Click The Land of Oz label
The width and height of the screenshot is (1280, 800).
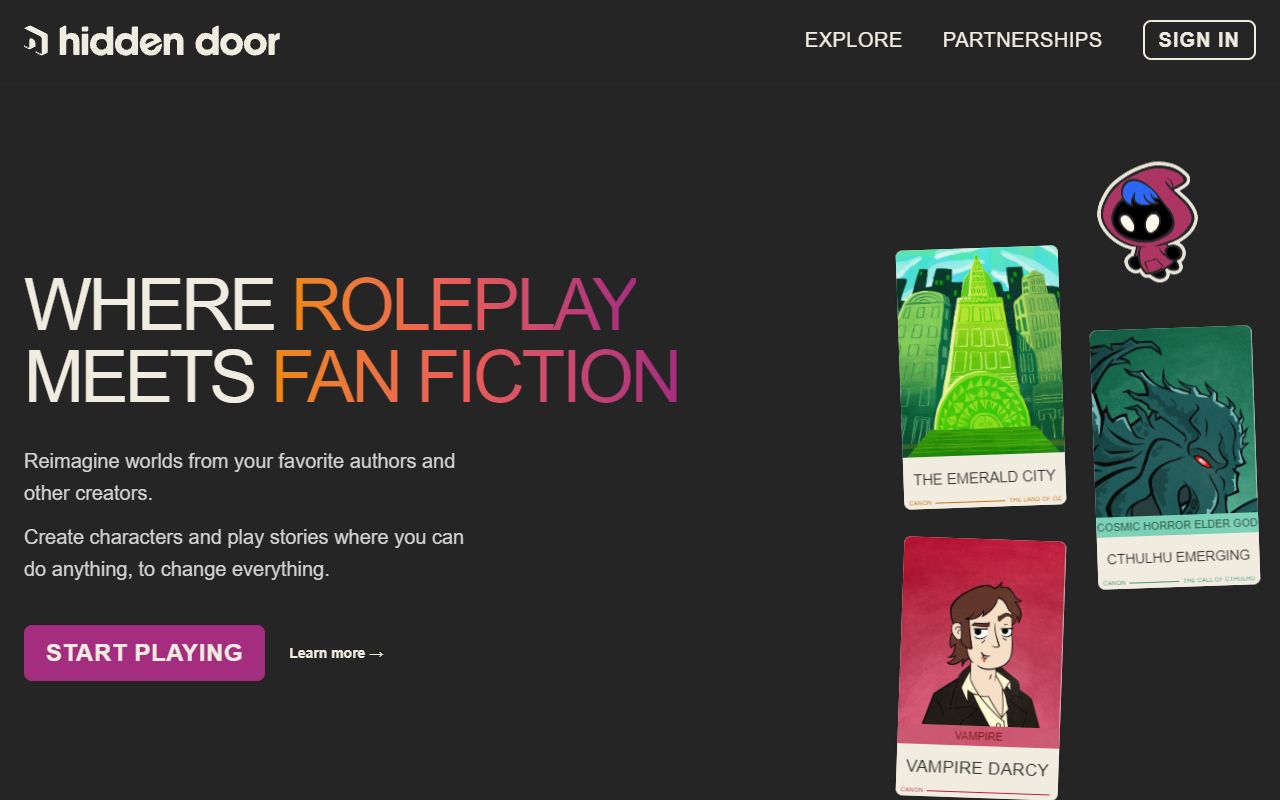[x=1035, y=499]
